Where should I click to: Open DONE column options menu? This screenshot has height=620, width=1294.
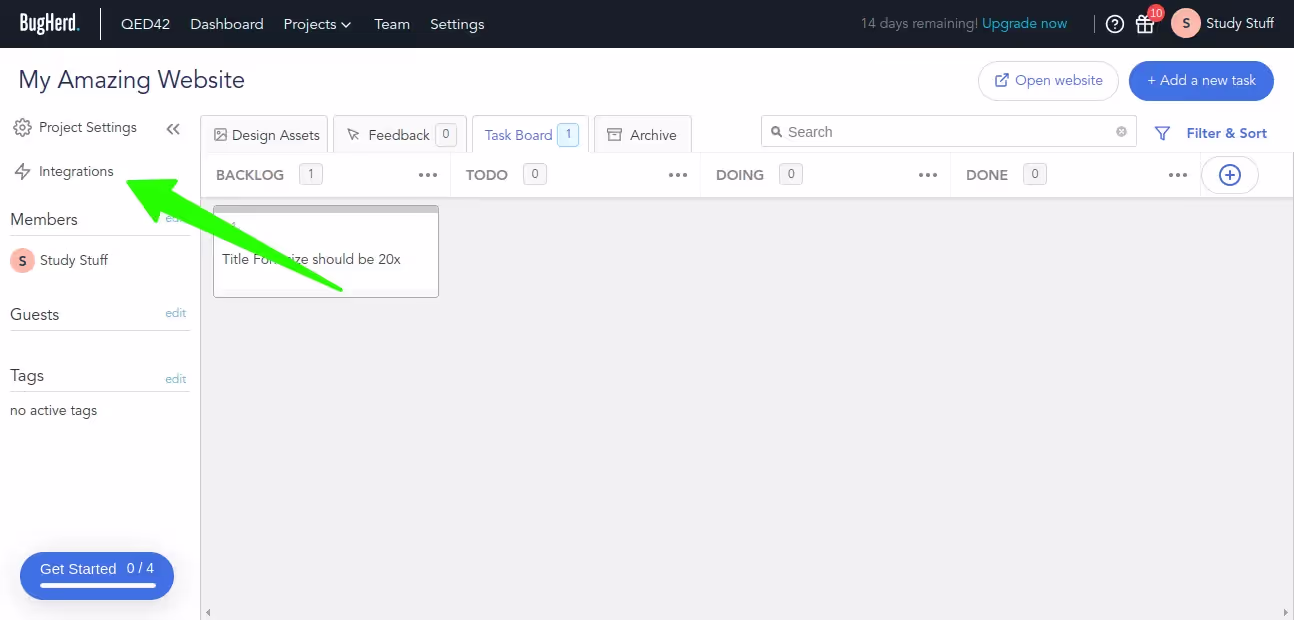[x=1178, y=175]
